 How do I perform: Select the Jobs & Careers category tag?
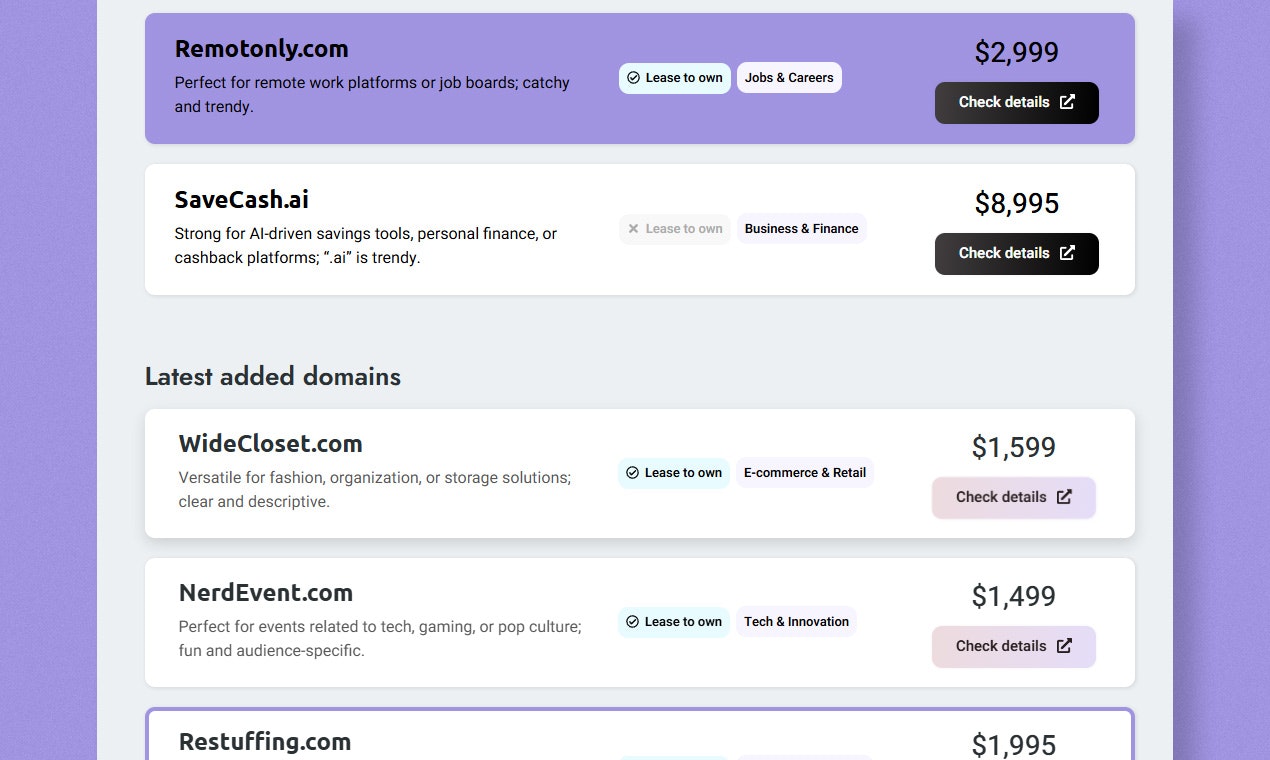click(x=789, y=78)
